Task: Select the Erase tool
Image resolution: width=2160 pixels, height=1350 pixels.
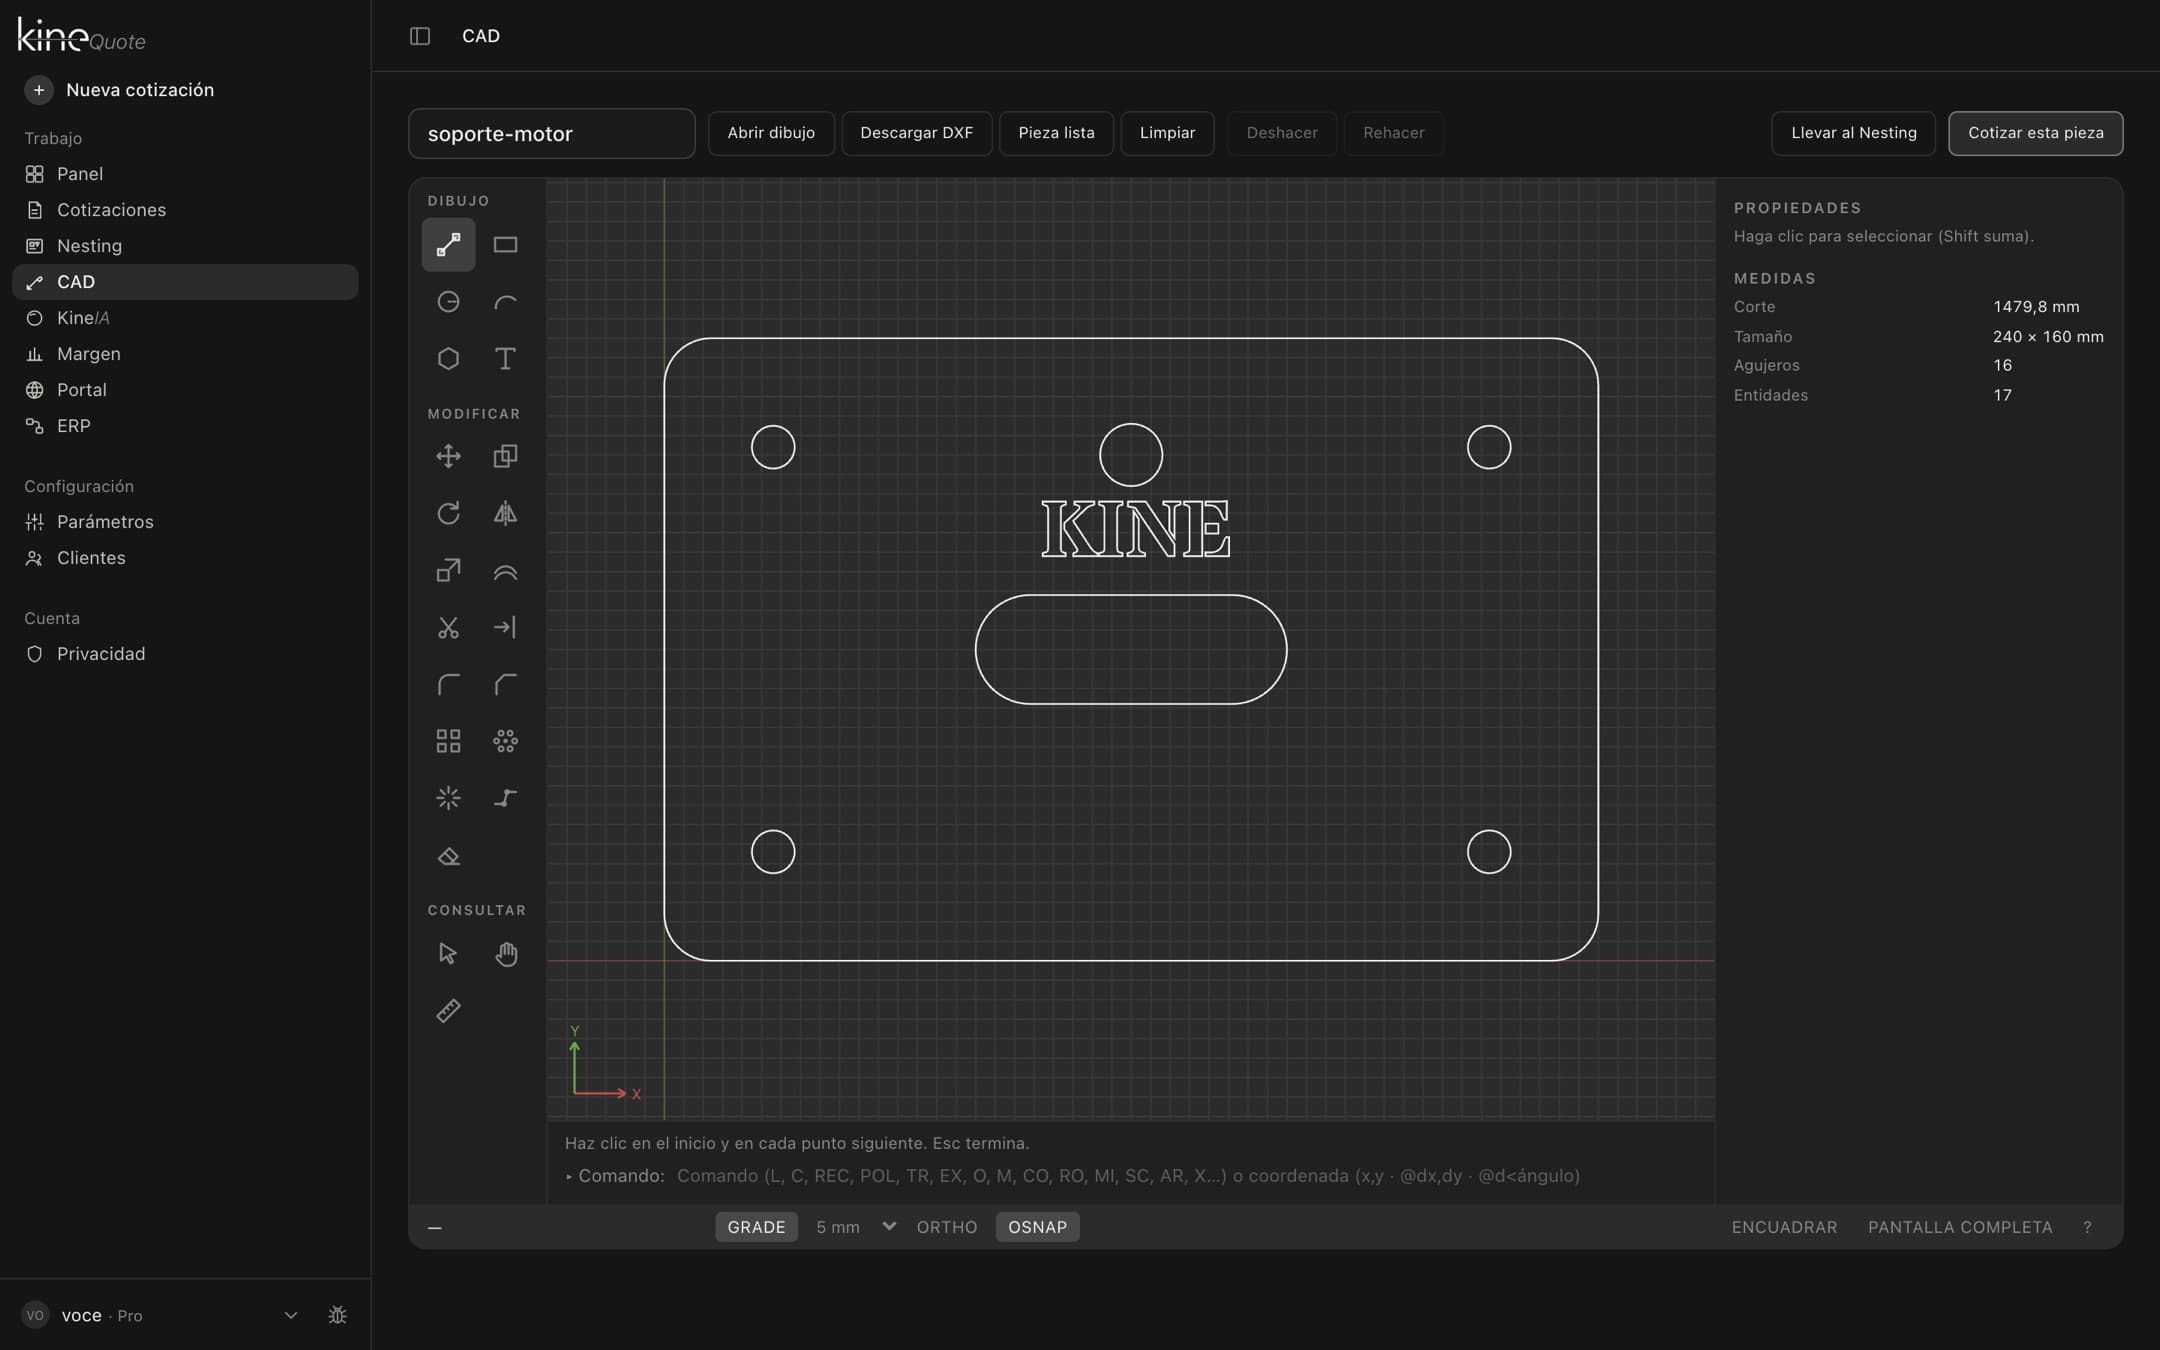Action: point(448,857)
